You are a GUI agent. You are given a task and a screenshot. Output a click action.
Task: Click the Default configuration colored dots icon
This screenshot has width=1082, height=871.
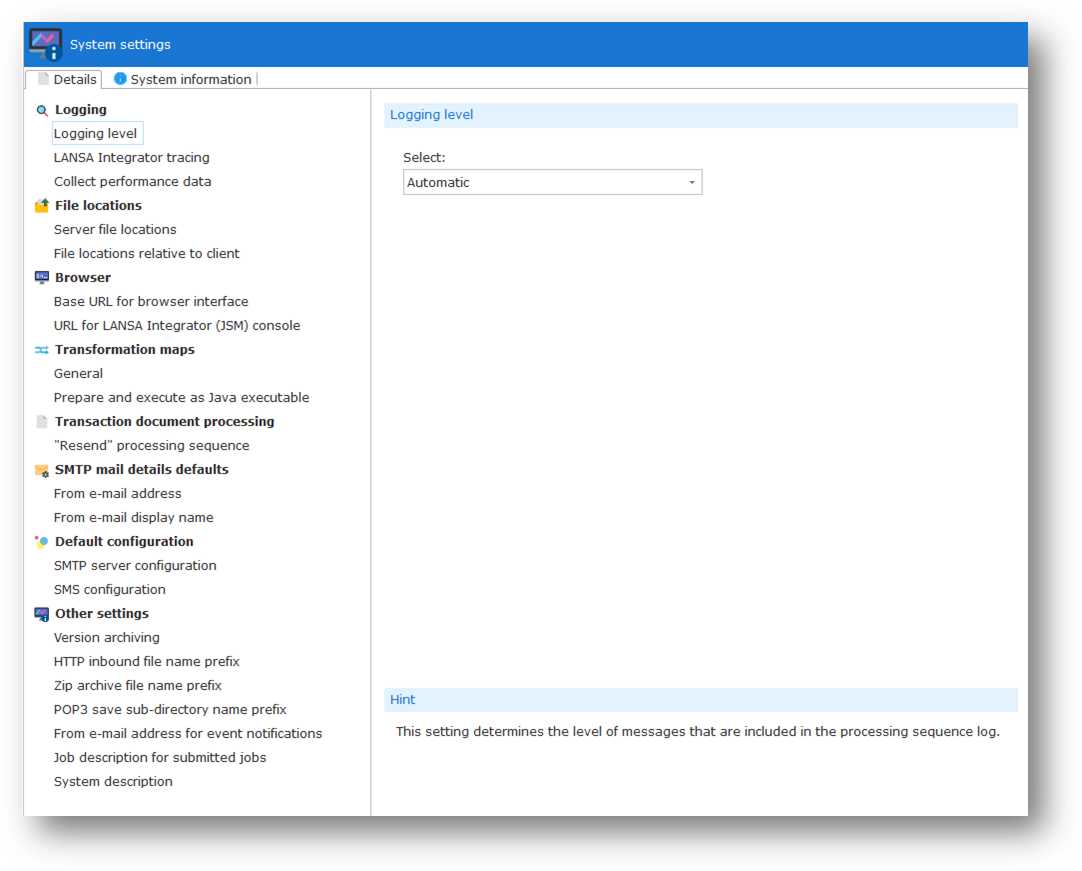pos(42,542)
